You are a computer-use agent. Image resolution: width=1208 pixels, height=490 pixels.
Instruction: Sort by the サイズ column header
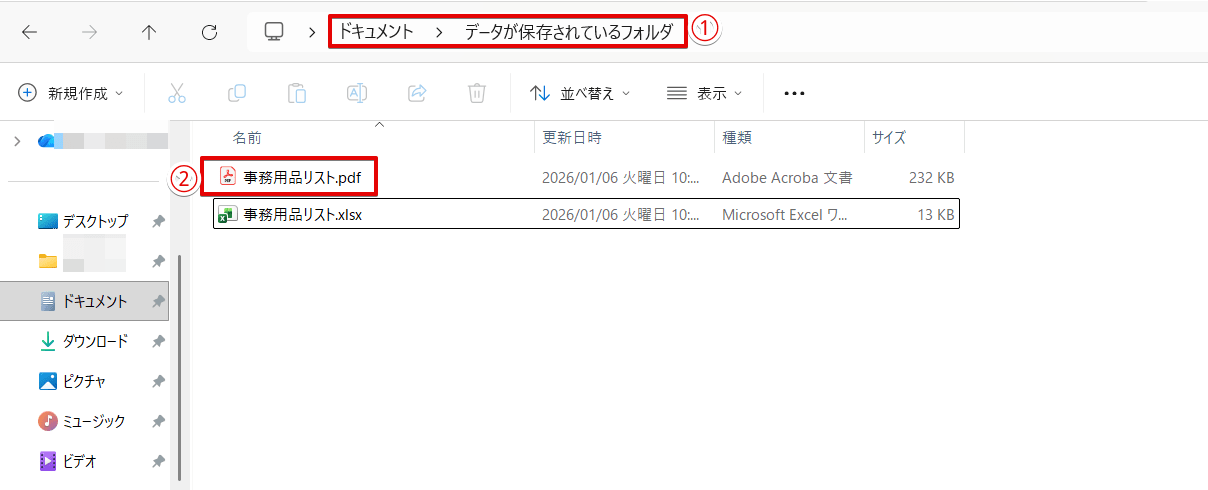click(889, 138)
